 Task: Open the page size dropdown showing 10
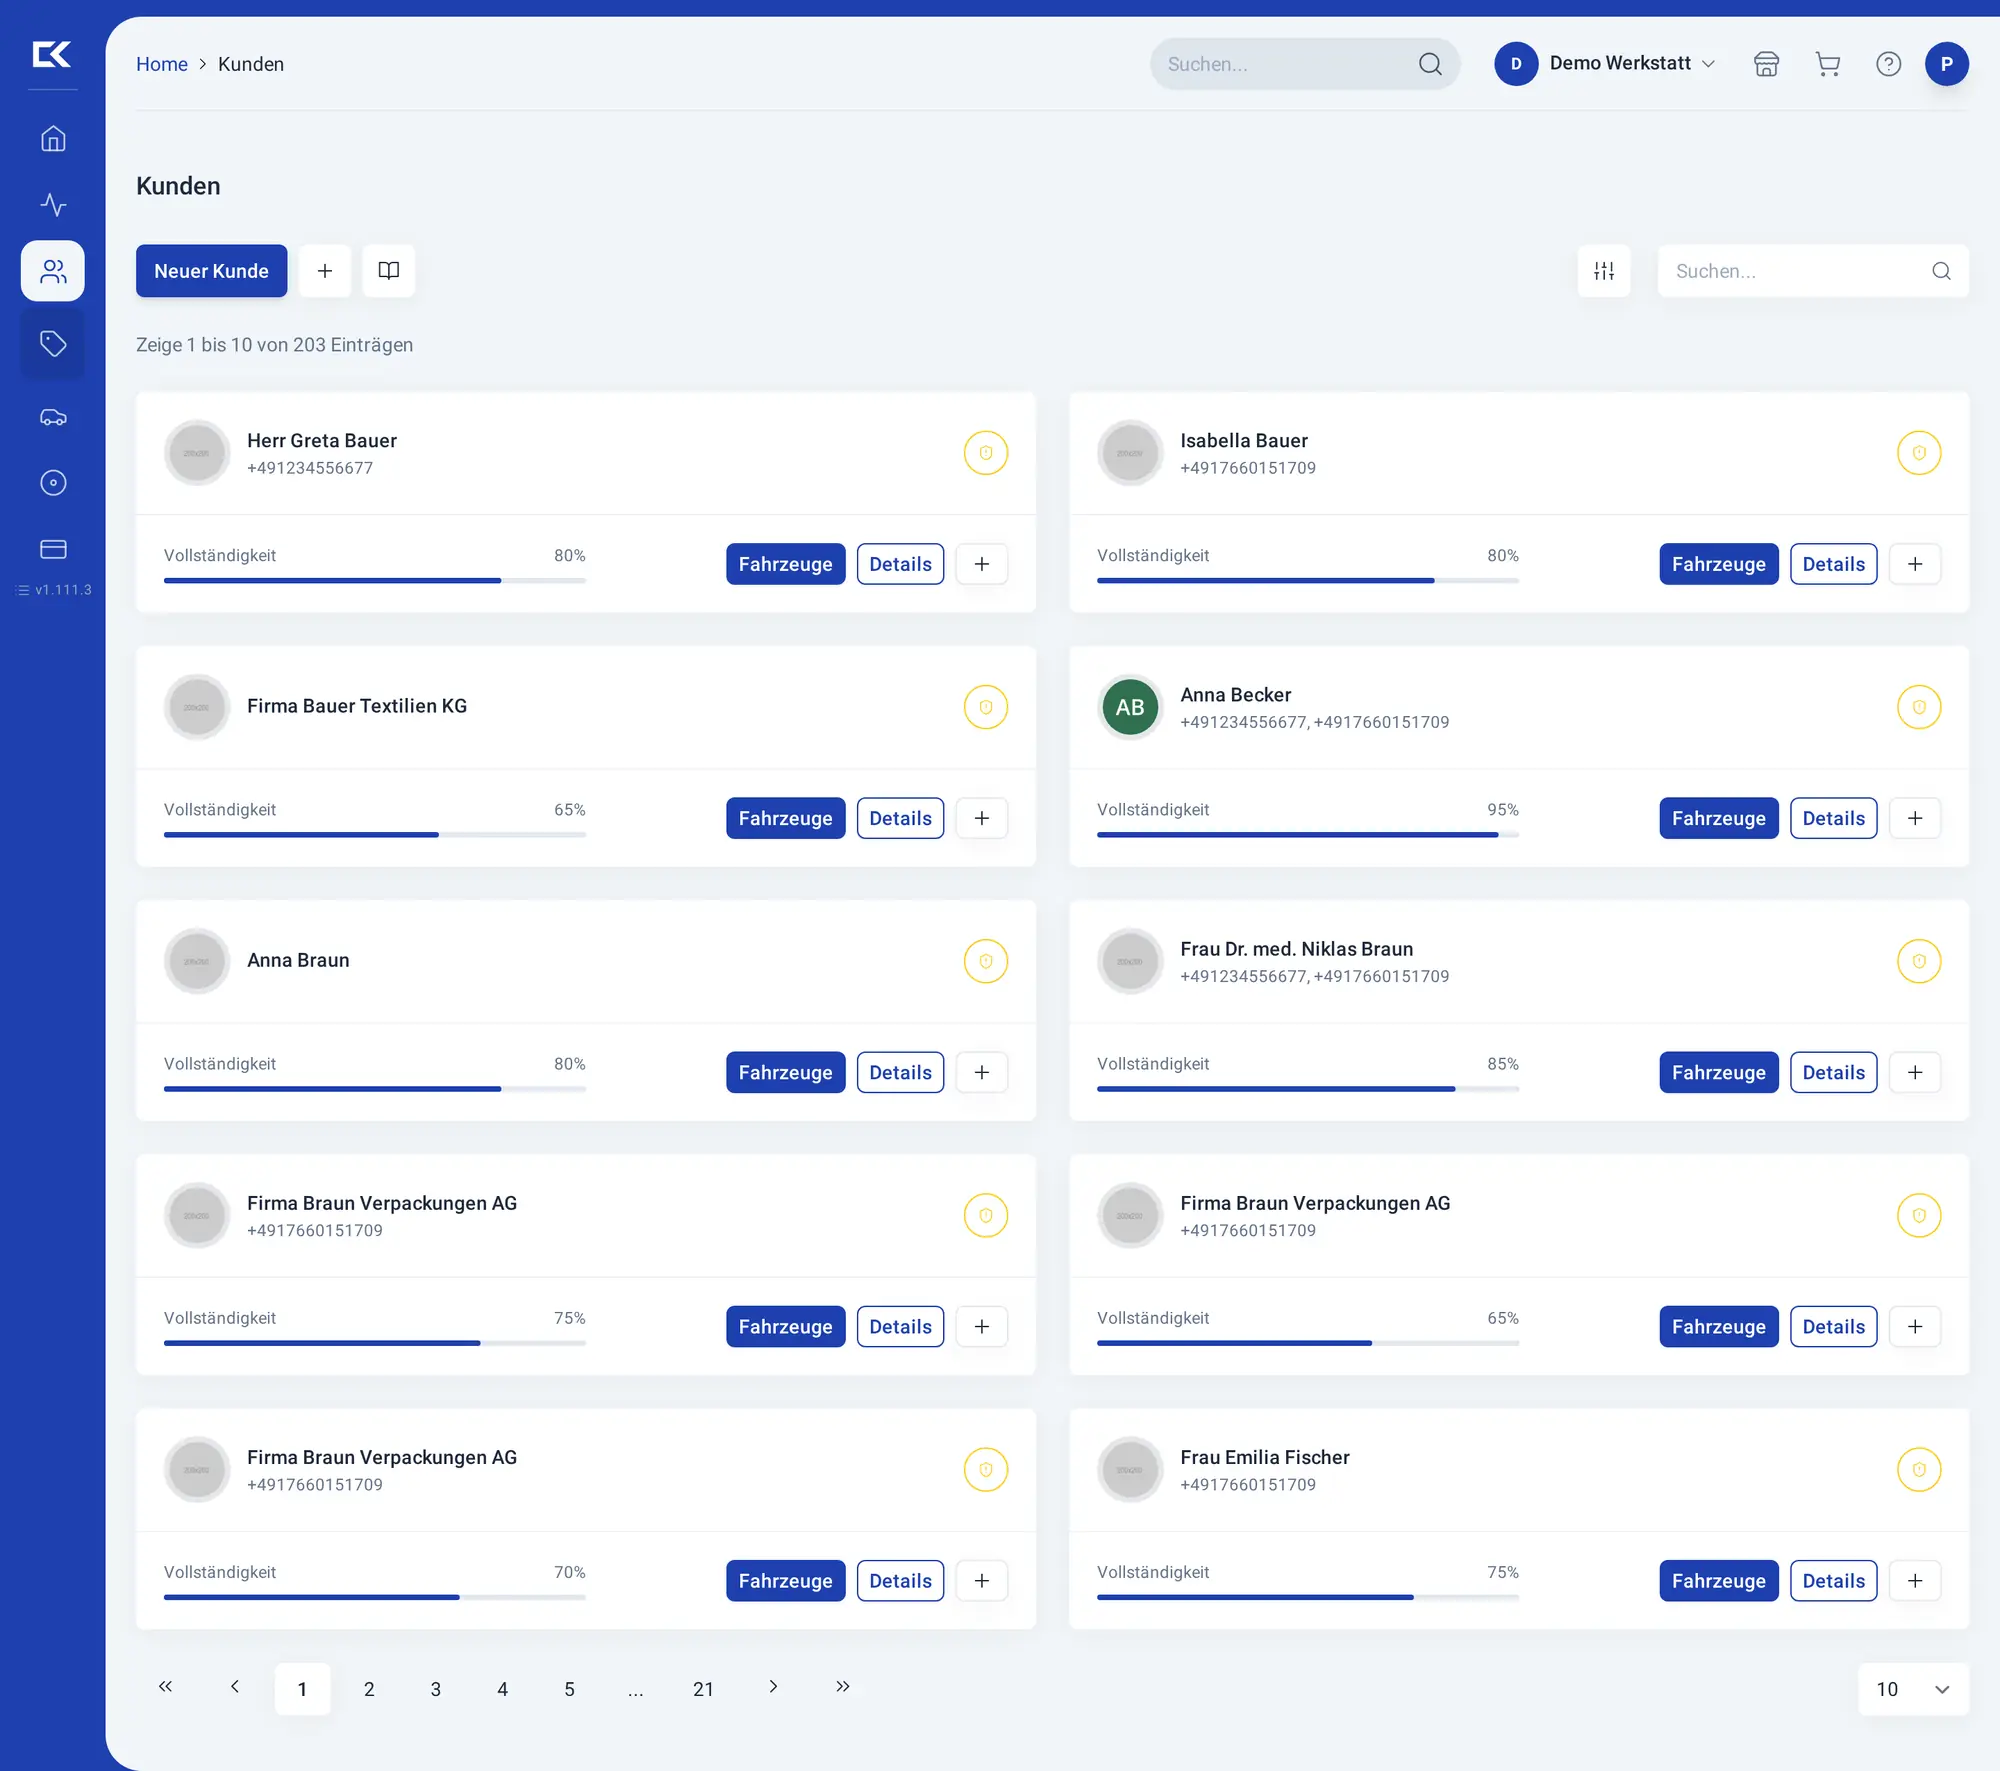[1913, 1689]
